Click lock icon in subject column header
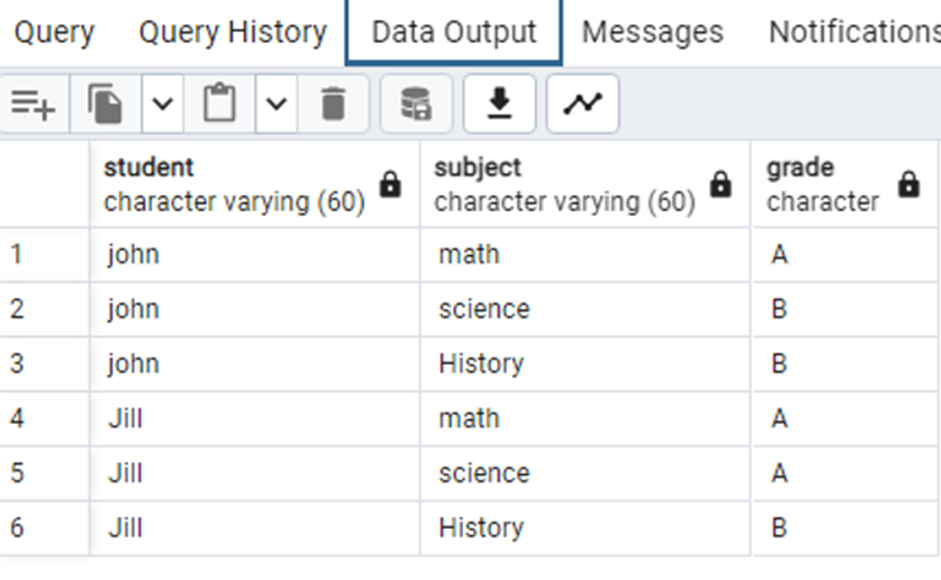Viewport: 941px width, 580px height. pos(721,184)
